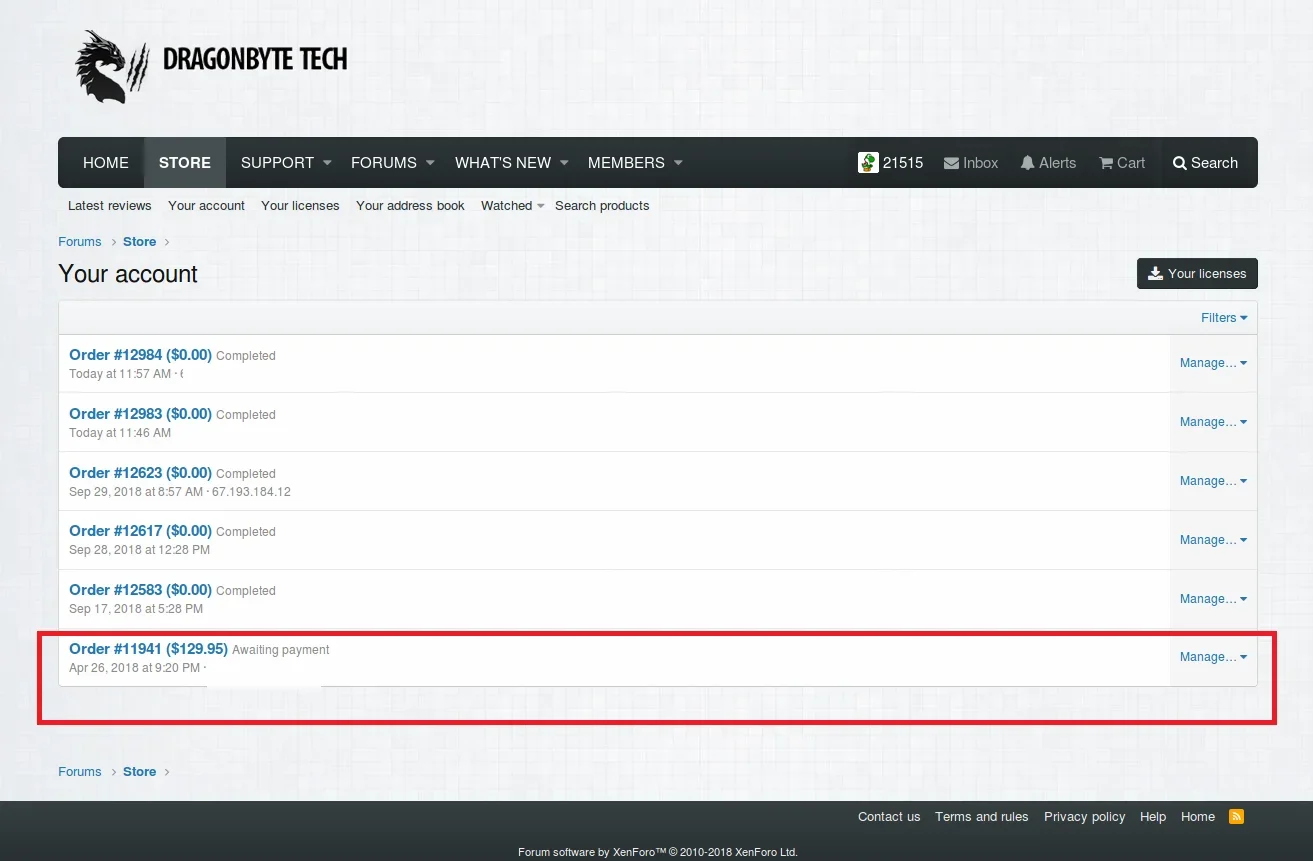
Task: Open Contact us footer link
Action: tap(889, 817)
